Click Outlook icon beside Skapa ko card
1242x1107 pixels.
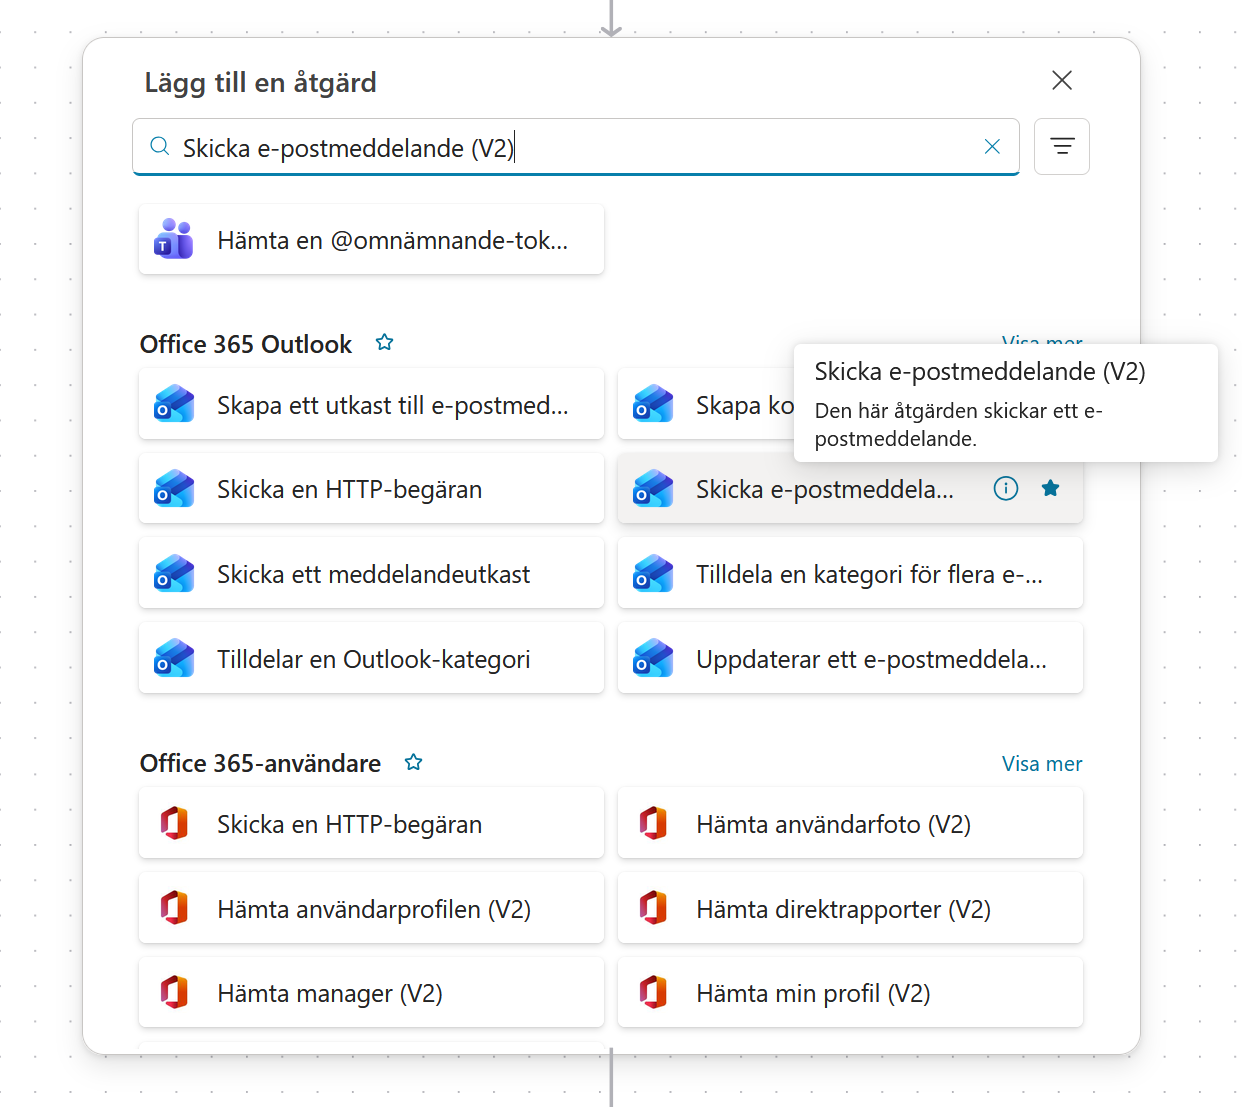(653, 404)
